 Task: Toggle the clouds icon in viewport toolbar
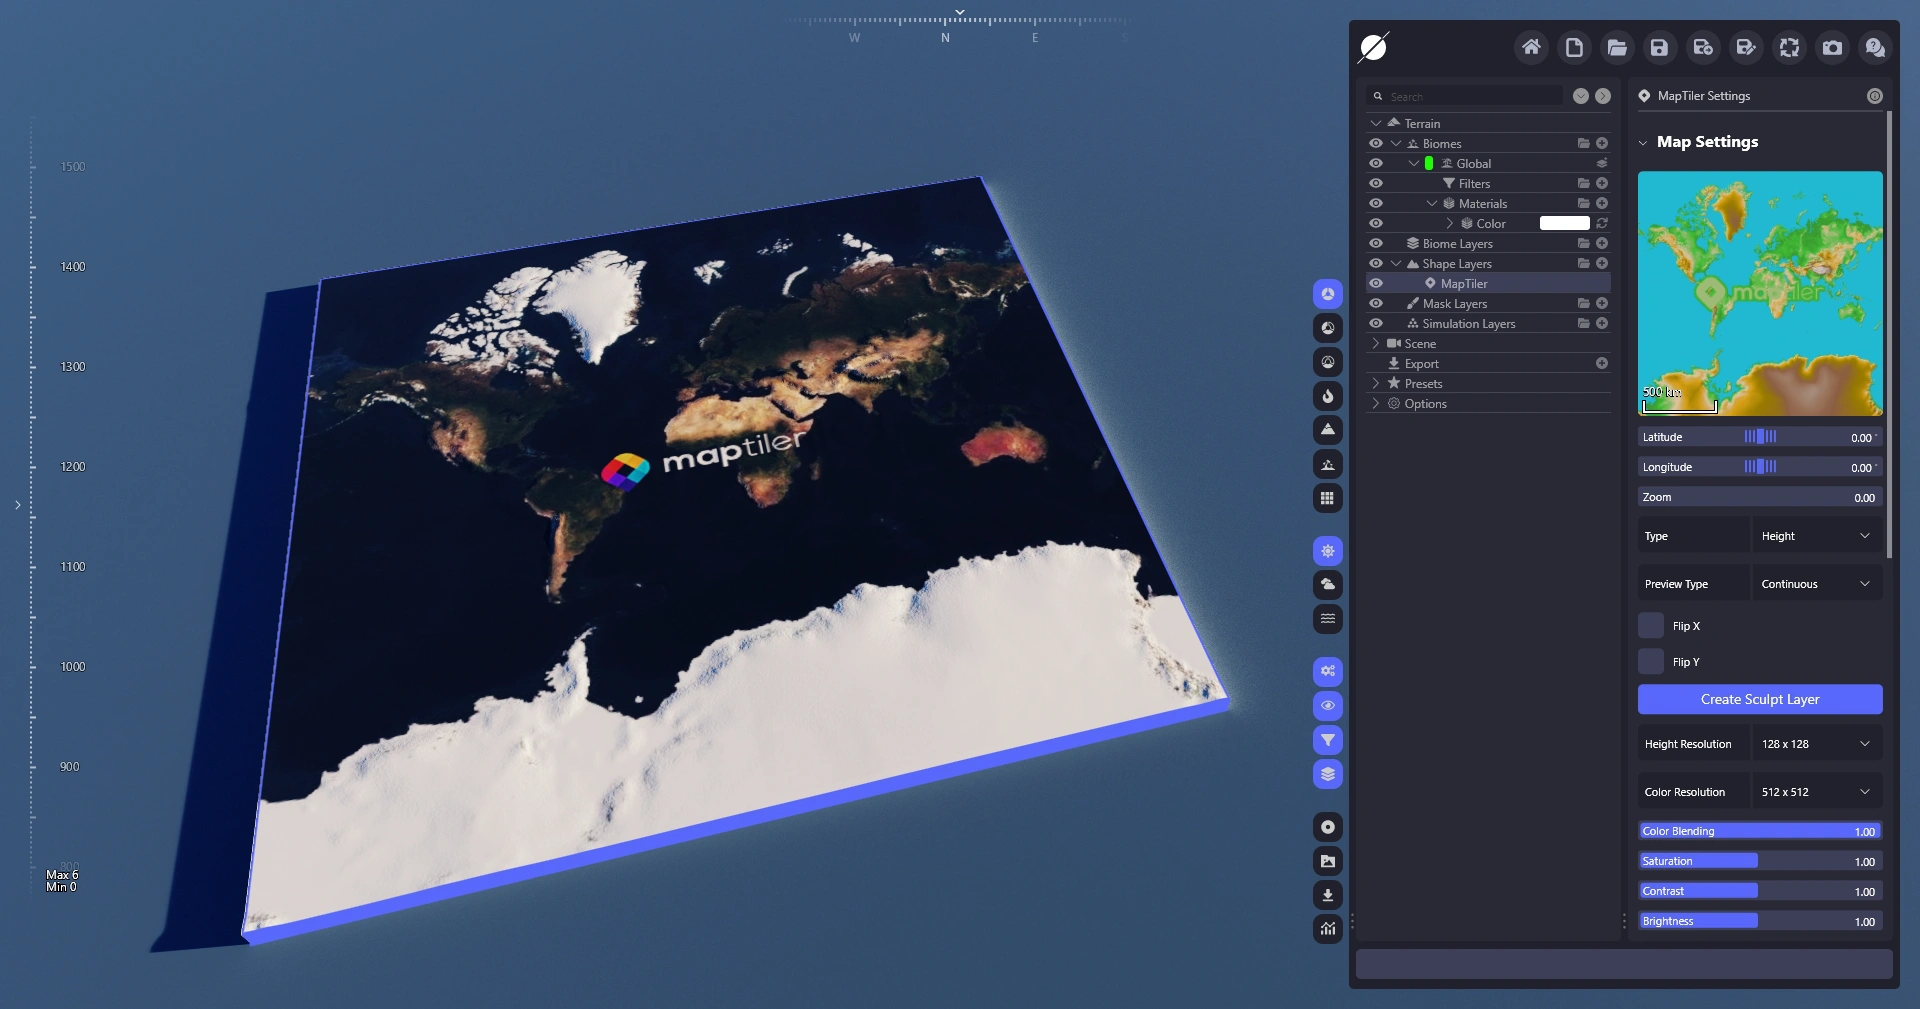(x=1328, y=585)
